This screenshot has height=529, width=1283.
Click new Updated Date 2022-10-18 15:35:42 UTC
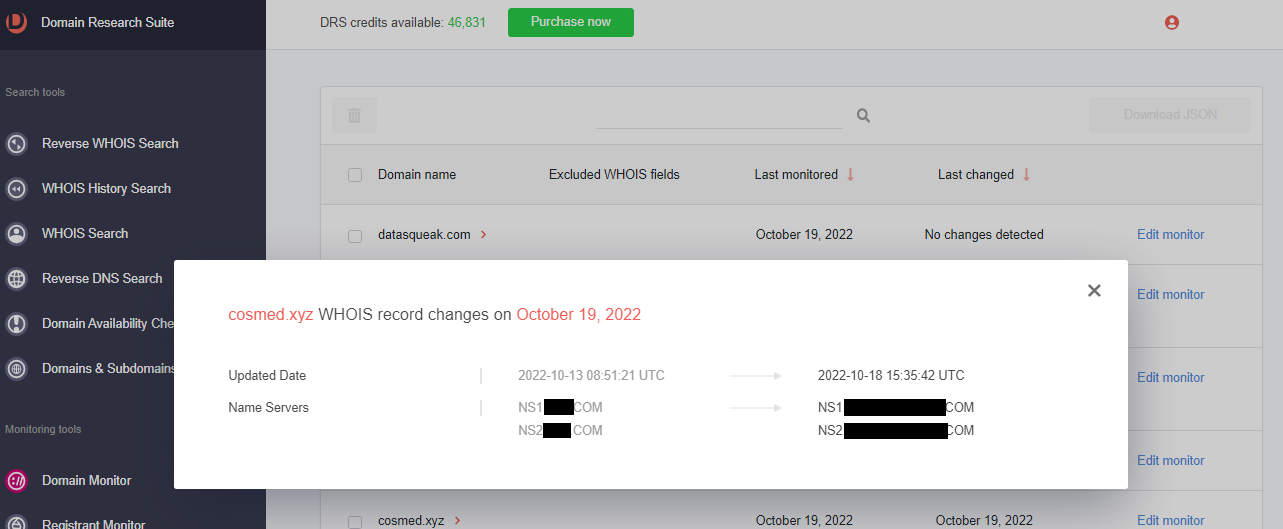[x=891, y=376]
